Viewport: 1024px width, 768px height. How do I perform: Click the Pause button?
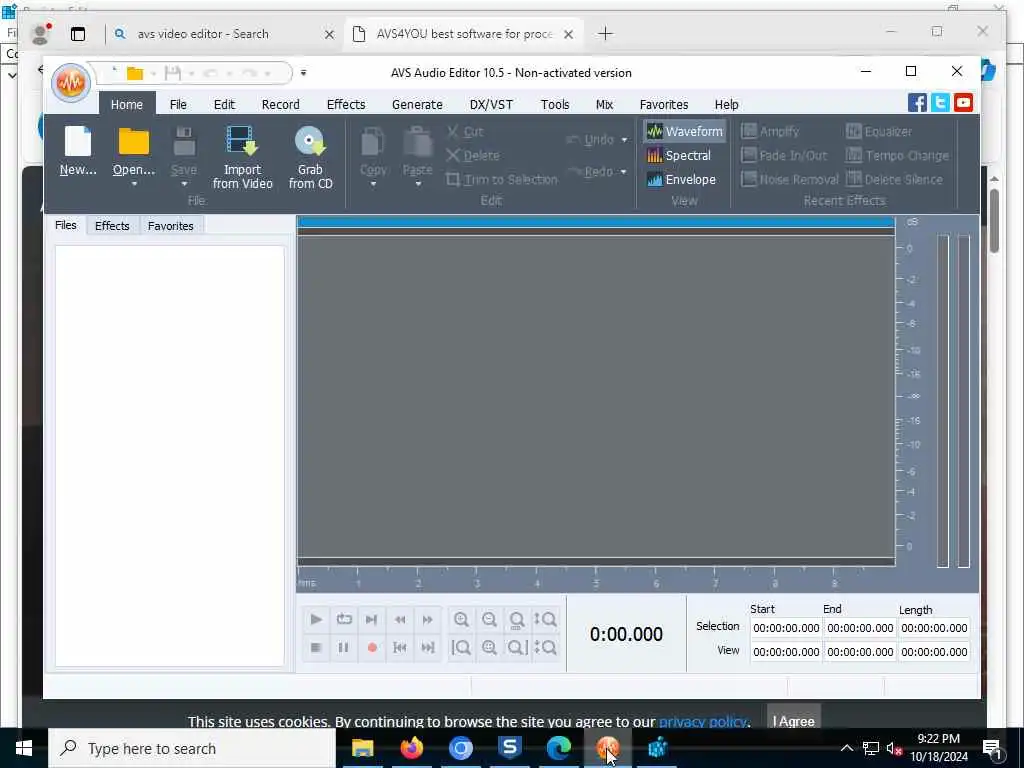pos(344,647)
